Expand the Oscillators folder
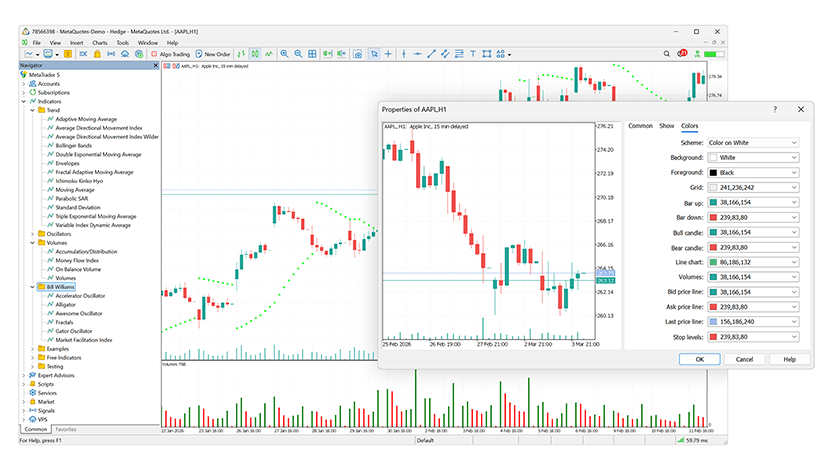Screen dimensions: 833x470 click(x=32, y=234)
